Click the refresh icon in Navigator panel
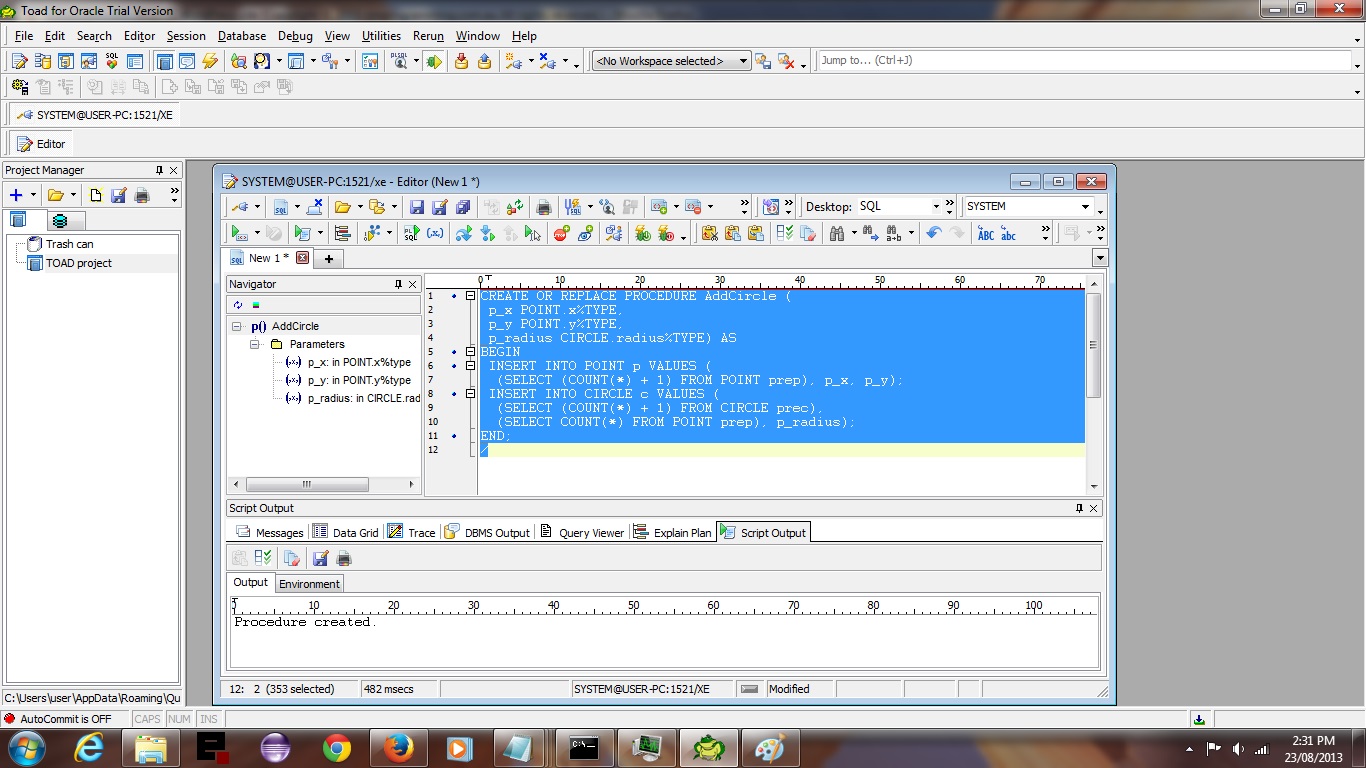This screenshot has width=1366, height=768. 238,305
